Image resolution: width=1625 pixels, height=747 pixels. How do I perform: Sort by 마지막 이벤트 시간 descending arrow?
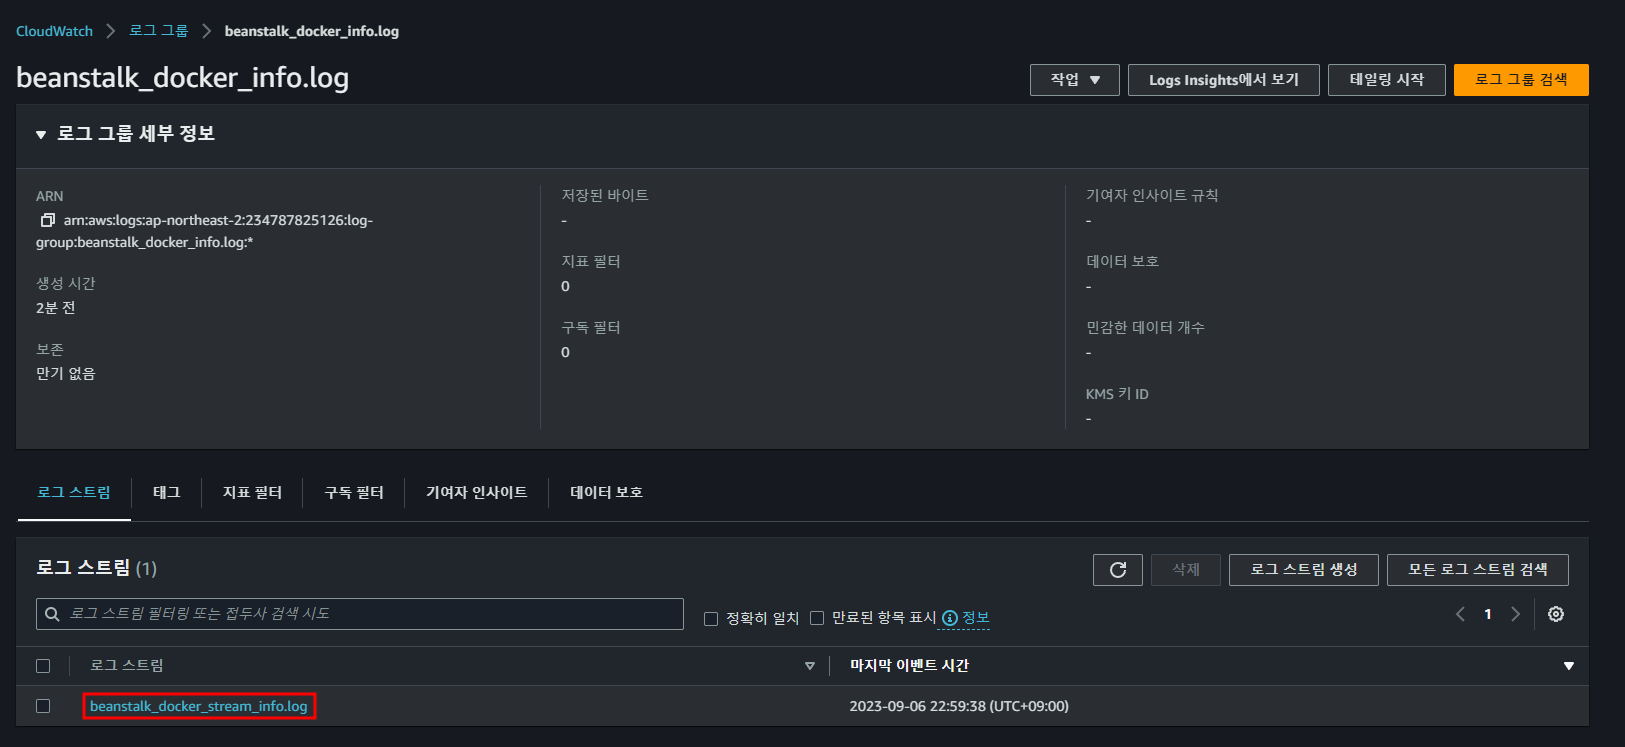pos(1569,666)
